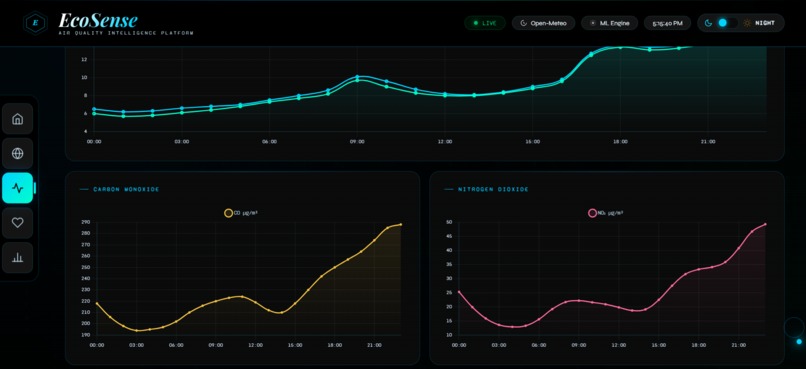Click the 290 value on the CO chart axis

[x=85, y=222]
